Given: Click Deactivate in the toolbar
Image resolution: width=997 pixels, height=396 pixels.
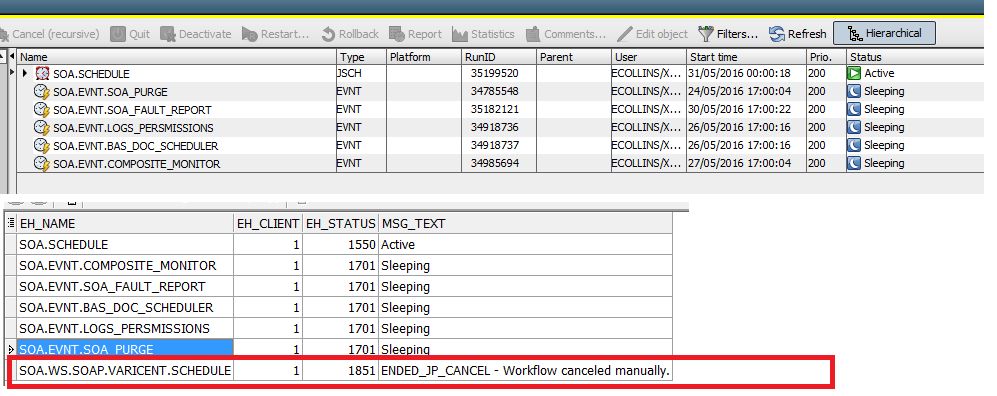Looking at the screenshot, I should [x=196, y=34].
